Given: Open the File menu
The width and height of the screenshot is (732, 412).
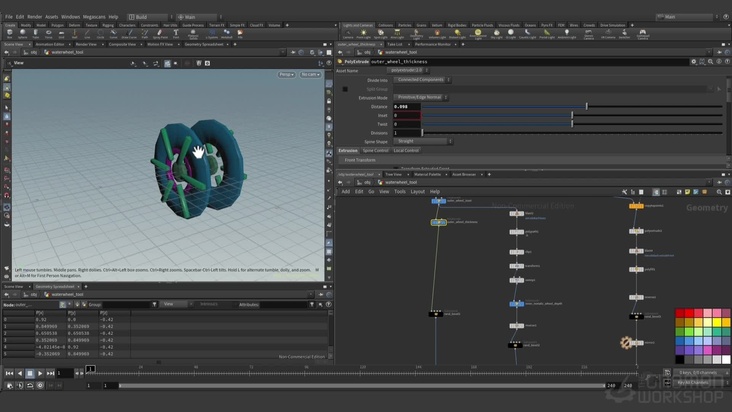Looking at the screenshot, I should tap(9, 17).
